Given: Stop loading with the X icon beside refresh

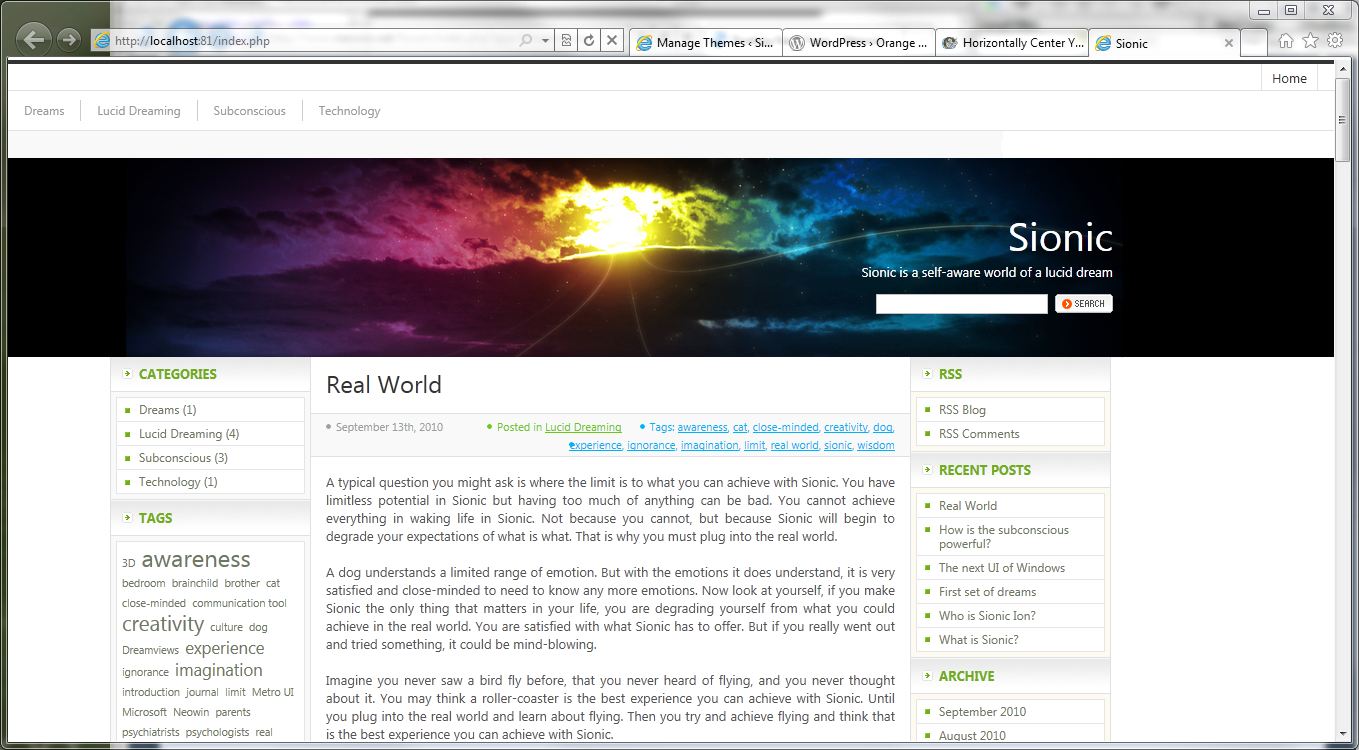Looking at the screenshot, I should coord(612,41).
